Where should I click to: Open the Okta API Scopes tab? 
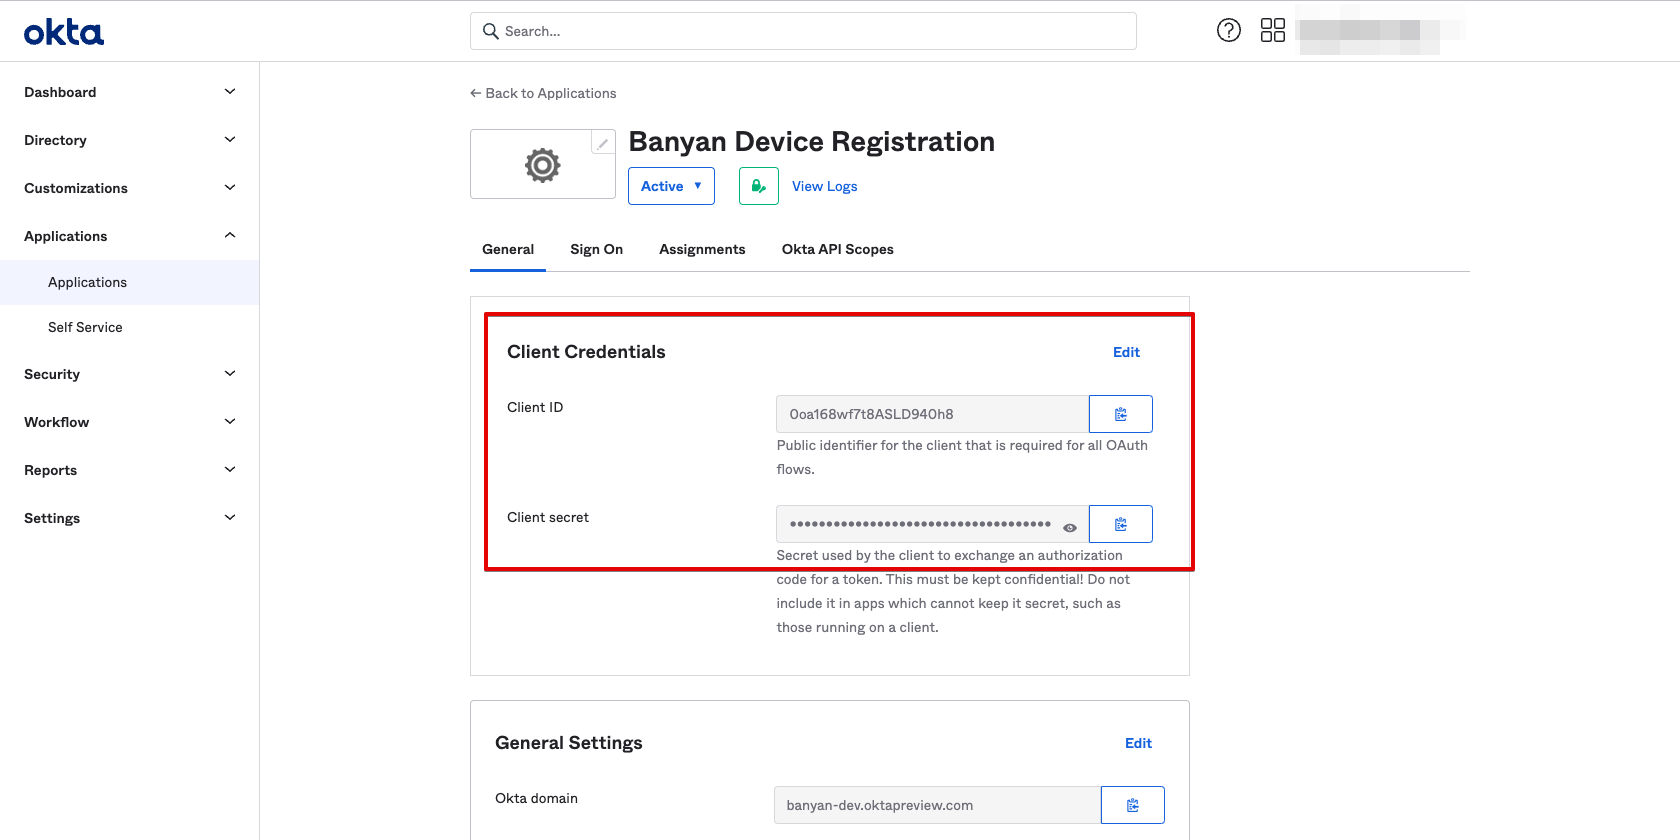click(837, 249)
